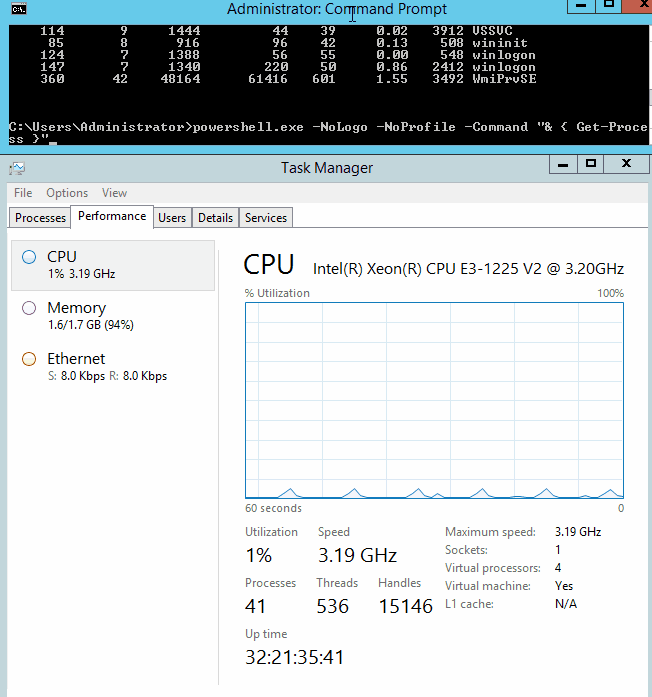
Task: Click winlogon with Id 548 in console
Action: (x=504, y=55)
